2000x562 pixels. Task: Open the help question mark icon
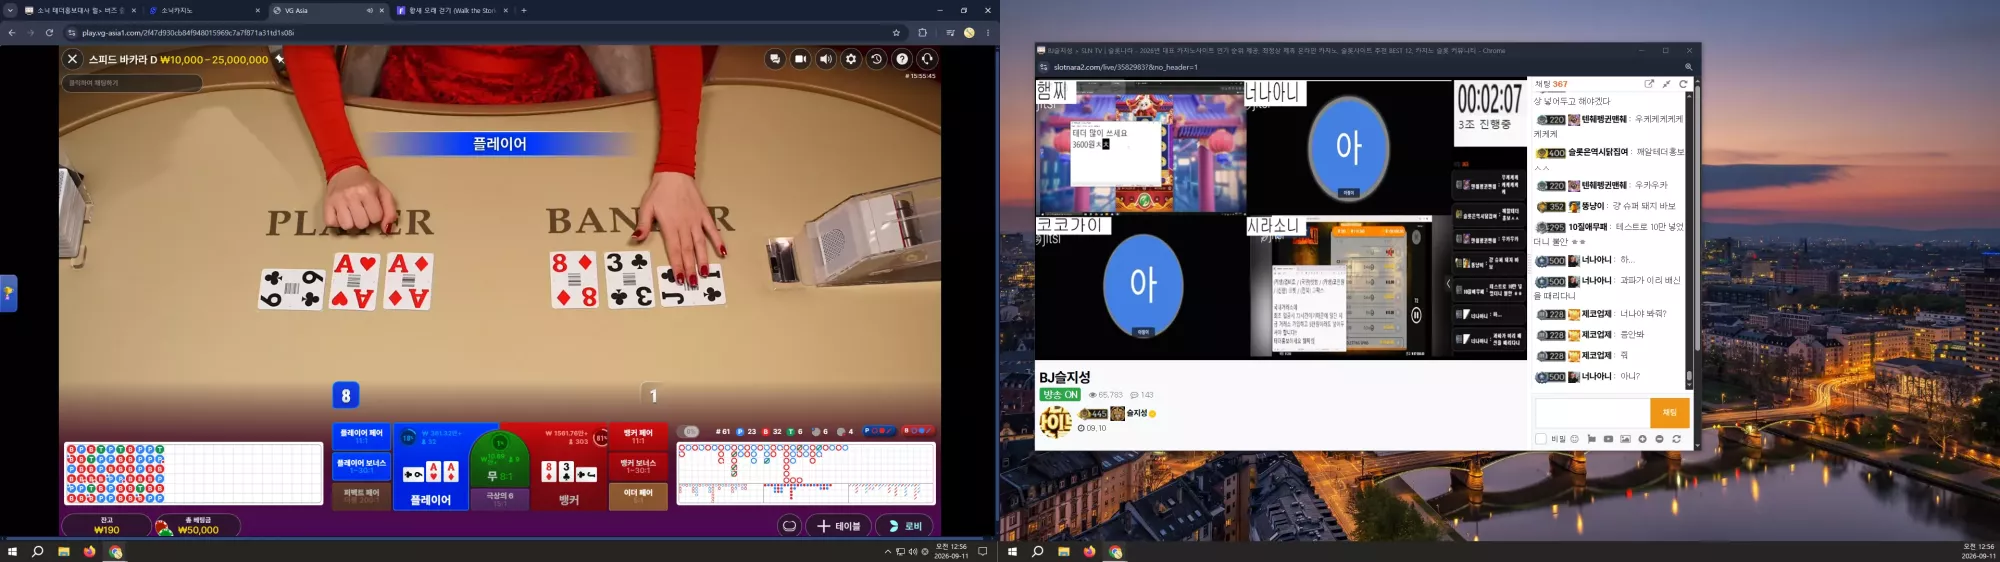902,59
